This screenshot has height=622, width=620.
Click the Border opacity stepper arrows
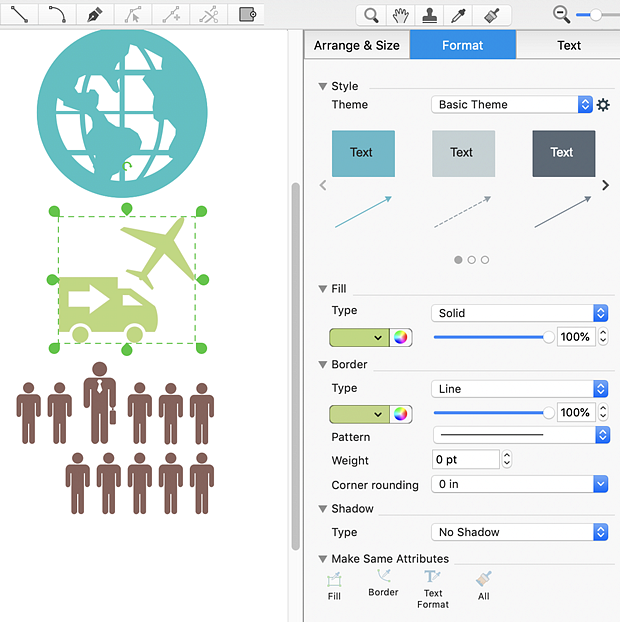[603, 413]
